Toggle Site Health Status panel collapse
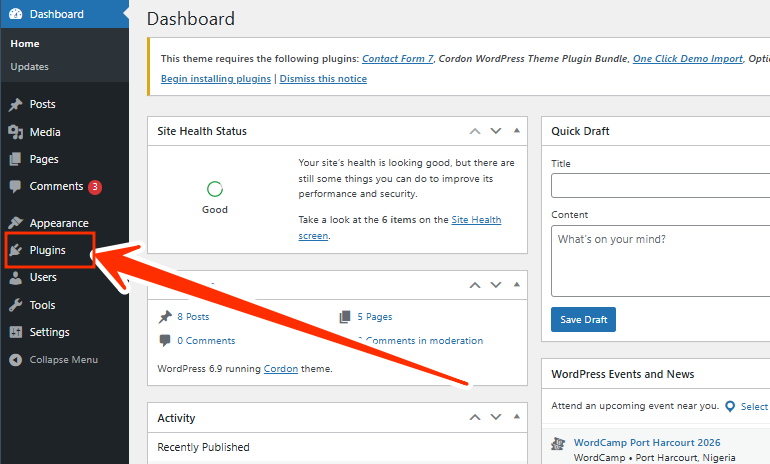The width and height of the screenshot is (770, 464). 517,131
